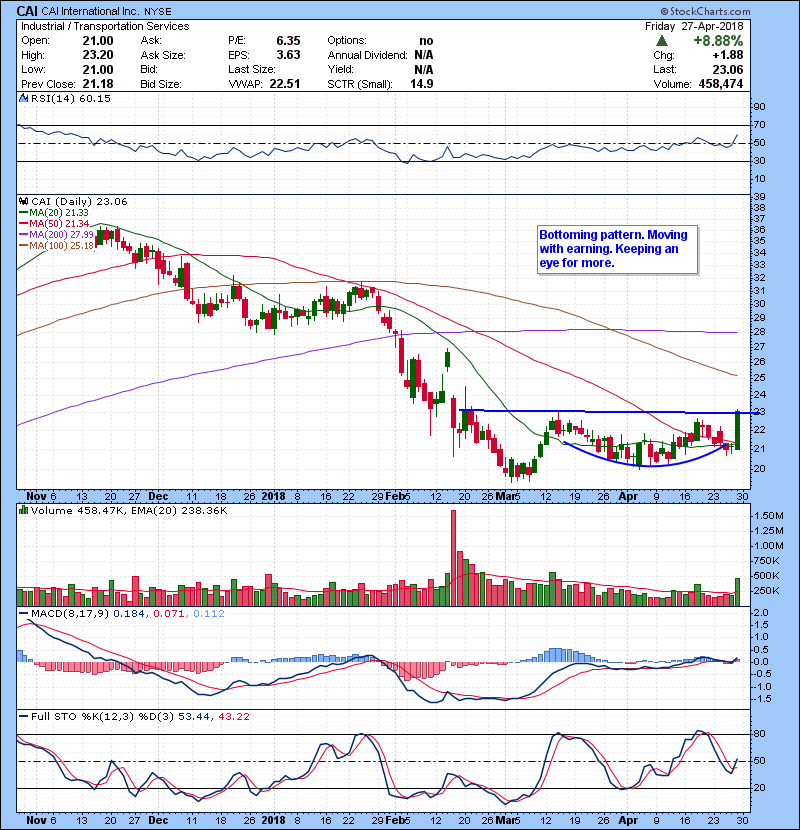Select the MA(20) 21.33 legend entry

pyautogui.click(x=54, y=212)
